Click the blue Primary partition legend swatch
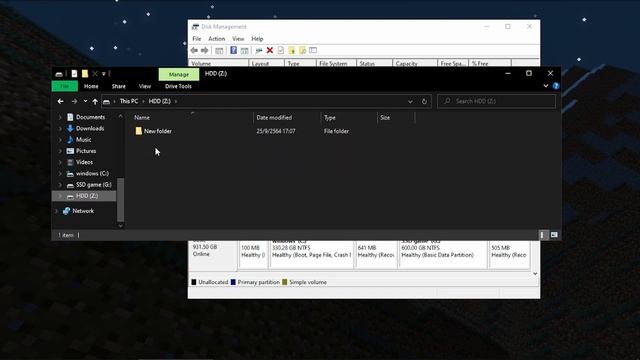Image resolution: width=640 pixels, height=360 pixels. [x=233, y=282]
